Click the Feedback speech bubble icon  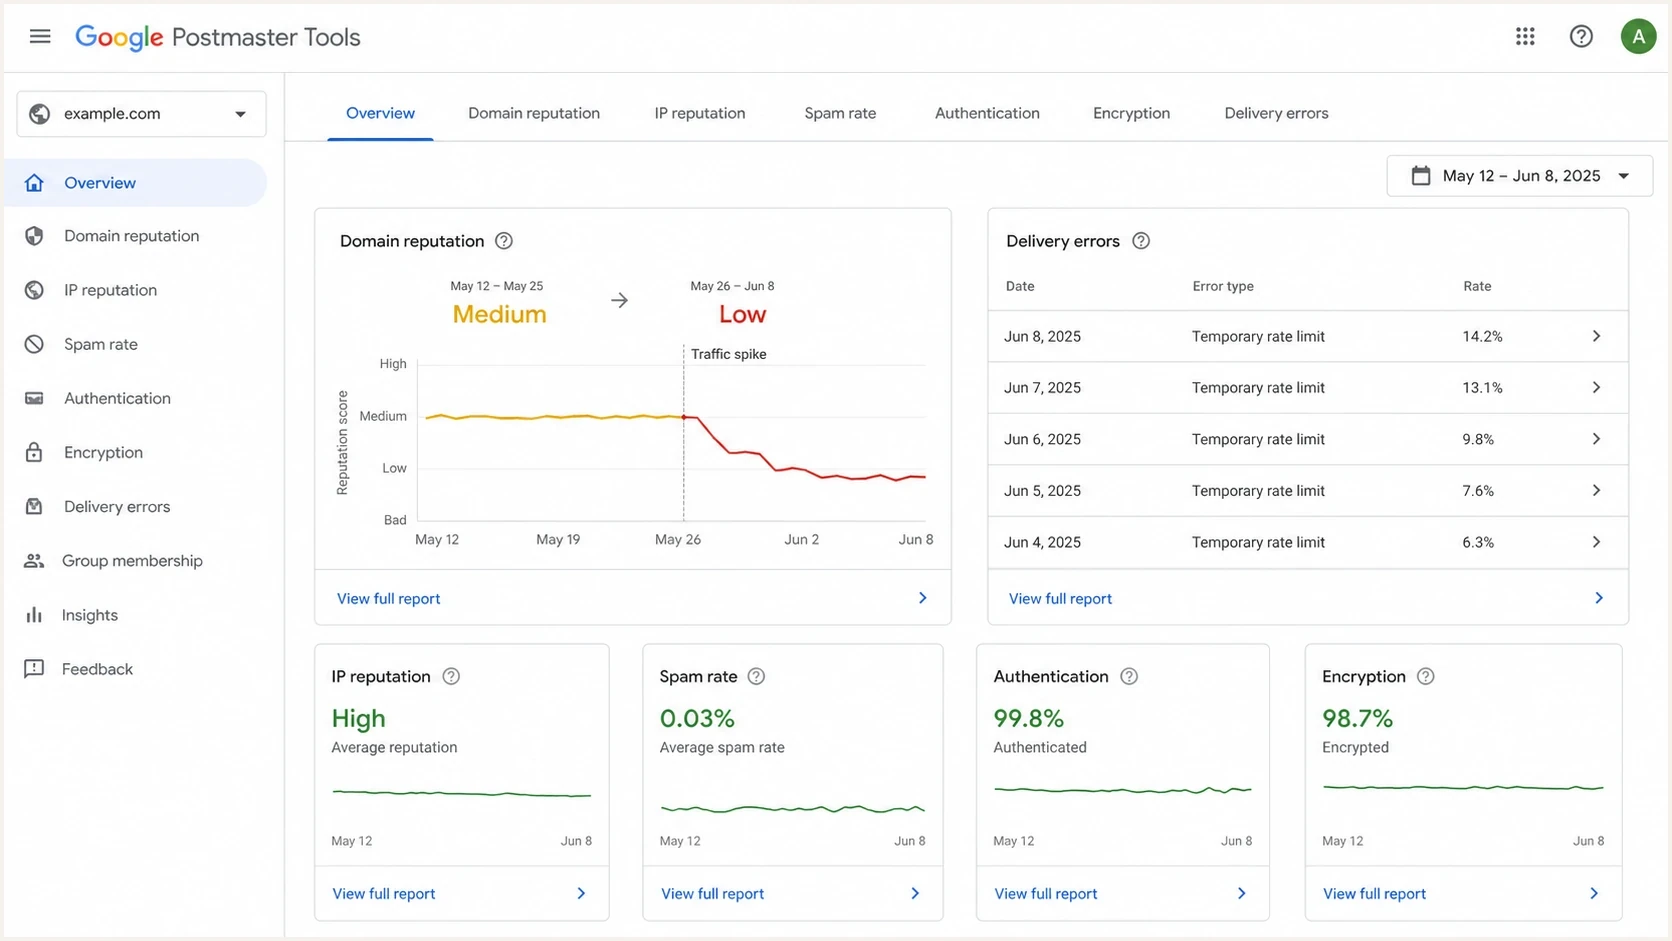(x=34, y=669)
